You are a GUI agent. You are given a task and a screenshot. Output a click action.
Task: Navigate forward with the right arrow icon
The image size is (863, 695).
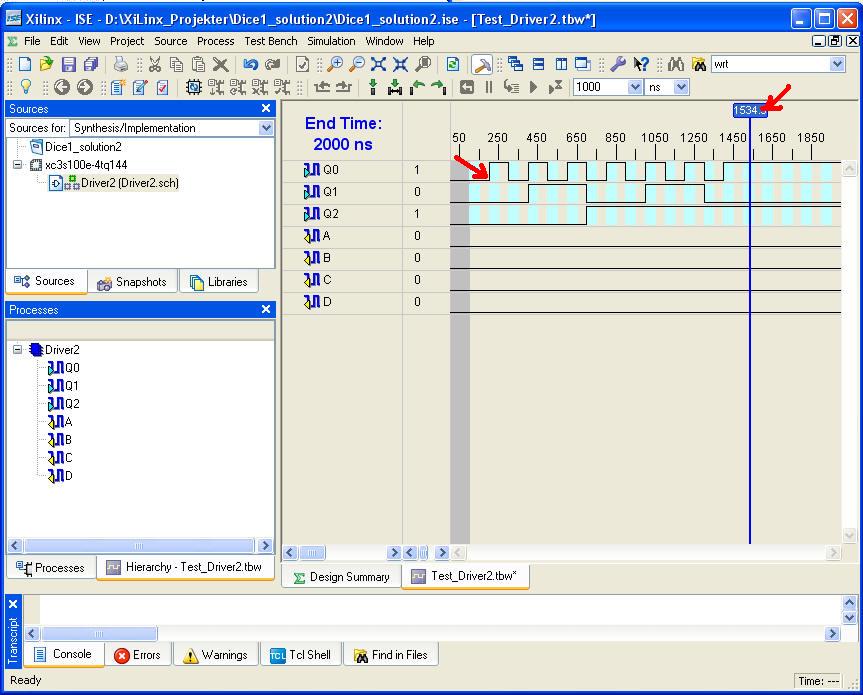(84, 87)
